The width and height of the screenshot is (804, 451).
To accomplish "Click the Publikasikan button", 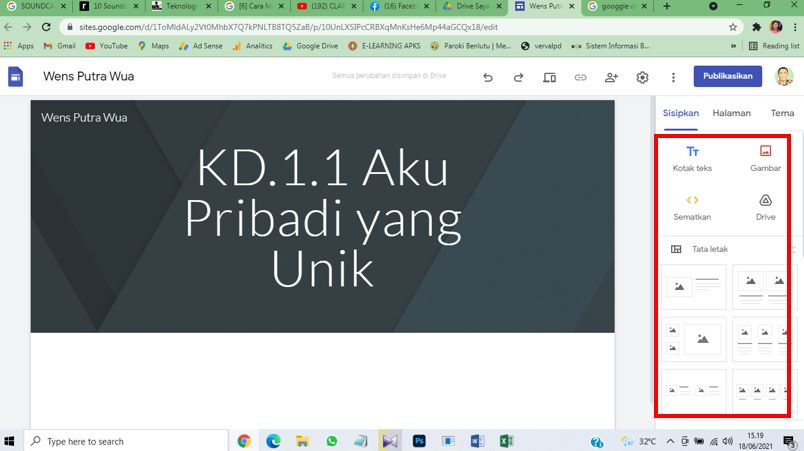I will pos(727,77).
